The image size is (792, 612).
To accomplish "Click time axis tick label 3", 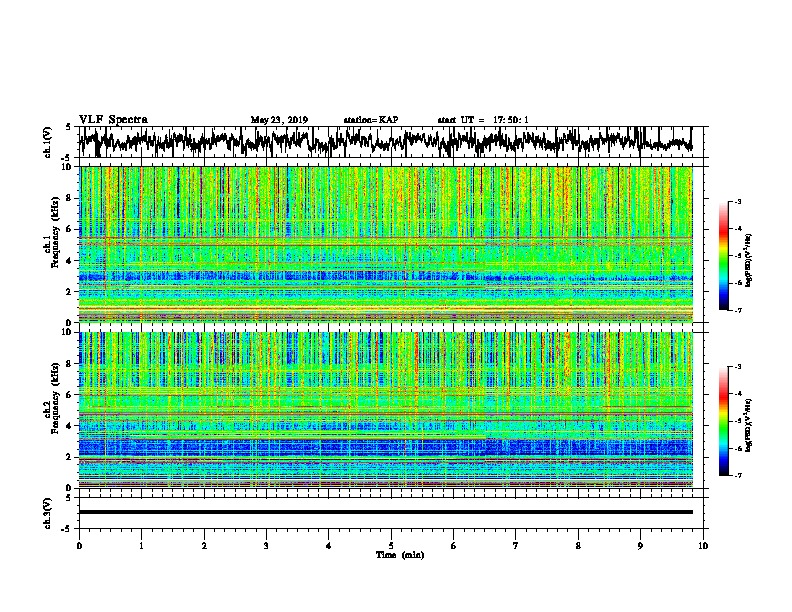I will [266, 546].
